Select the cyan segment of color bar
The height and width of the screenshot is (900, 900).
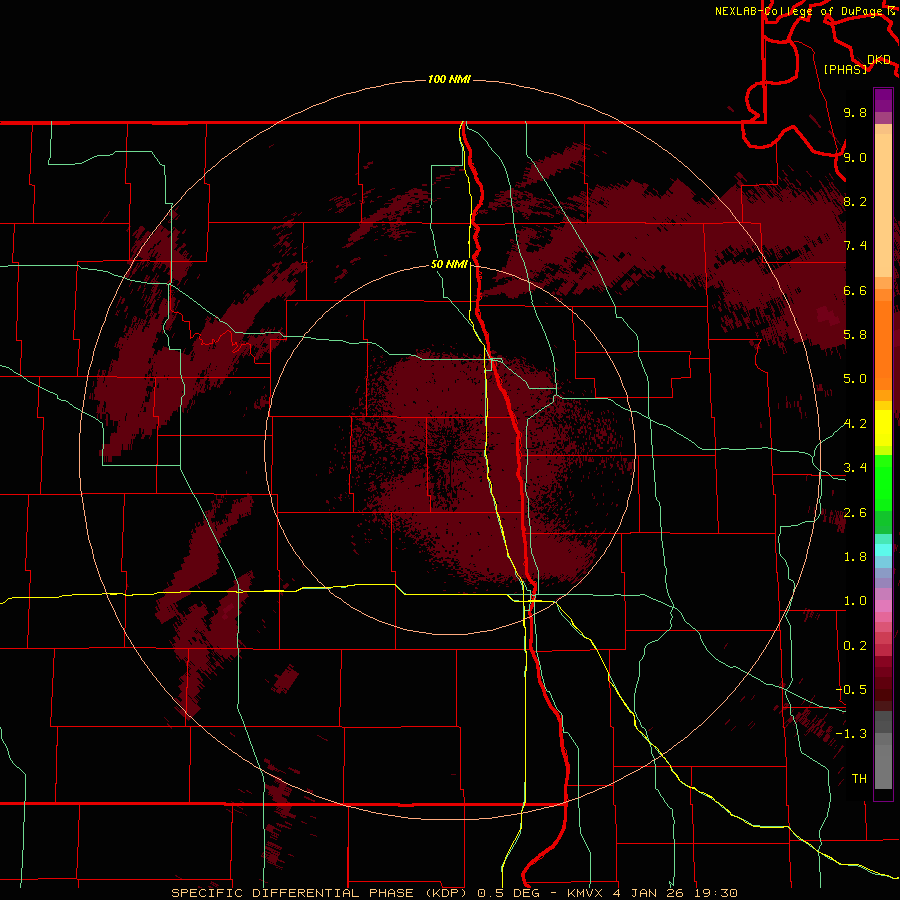click(x=883, y=550)
